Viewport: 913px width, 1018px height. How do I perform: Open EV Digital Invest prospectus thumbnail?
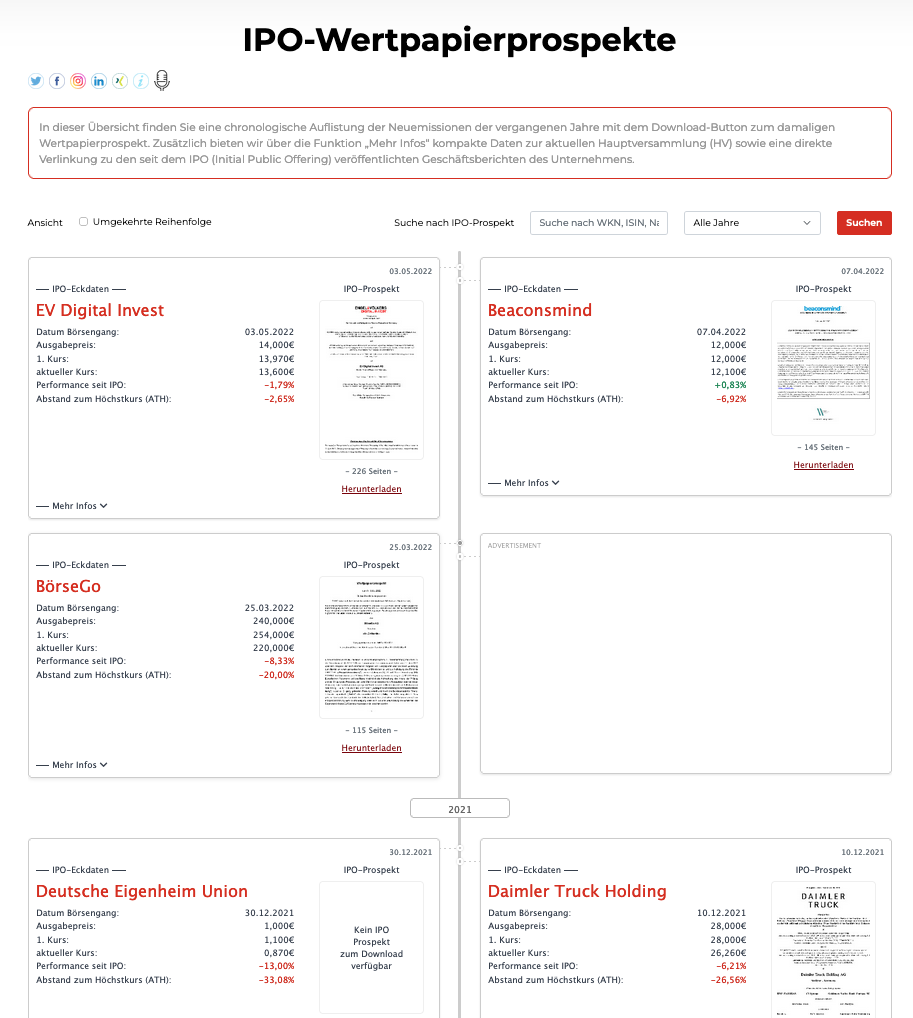pos(371,380)
